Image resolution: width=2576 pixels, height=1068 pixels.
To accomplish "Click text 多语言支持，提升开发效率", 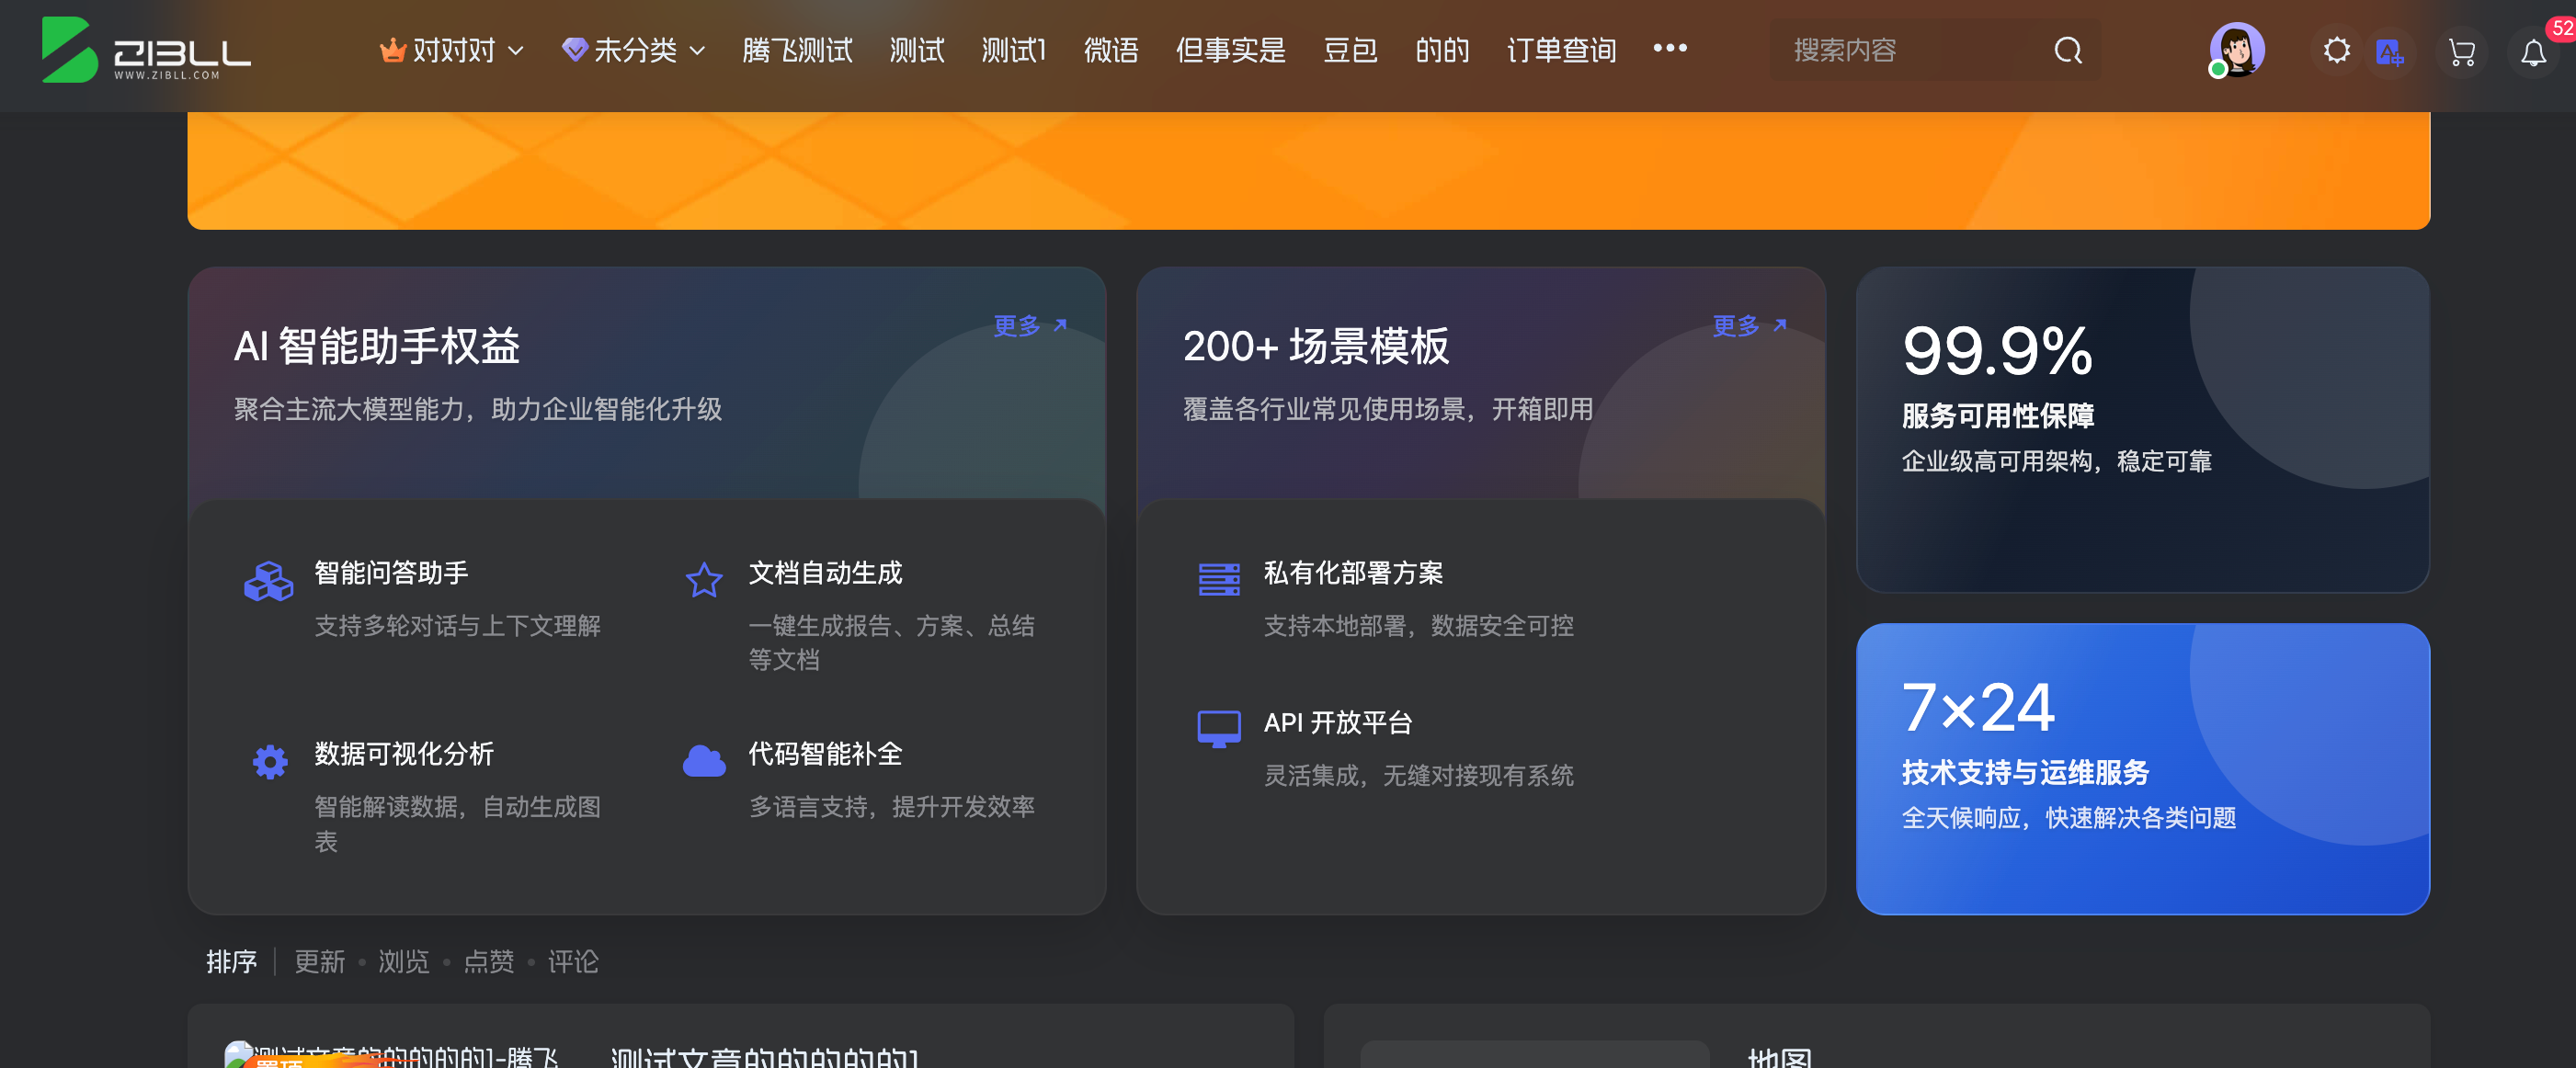I will tap(891, 807).
